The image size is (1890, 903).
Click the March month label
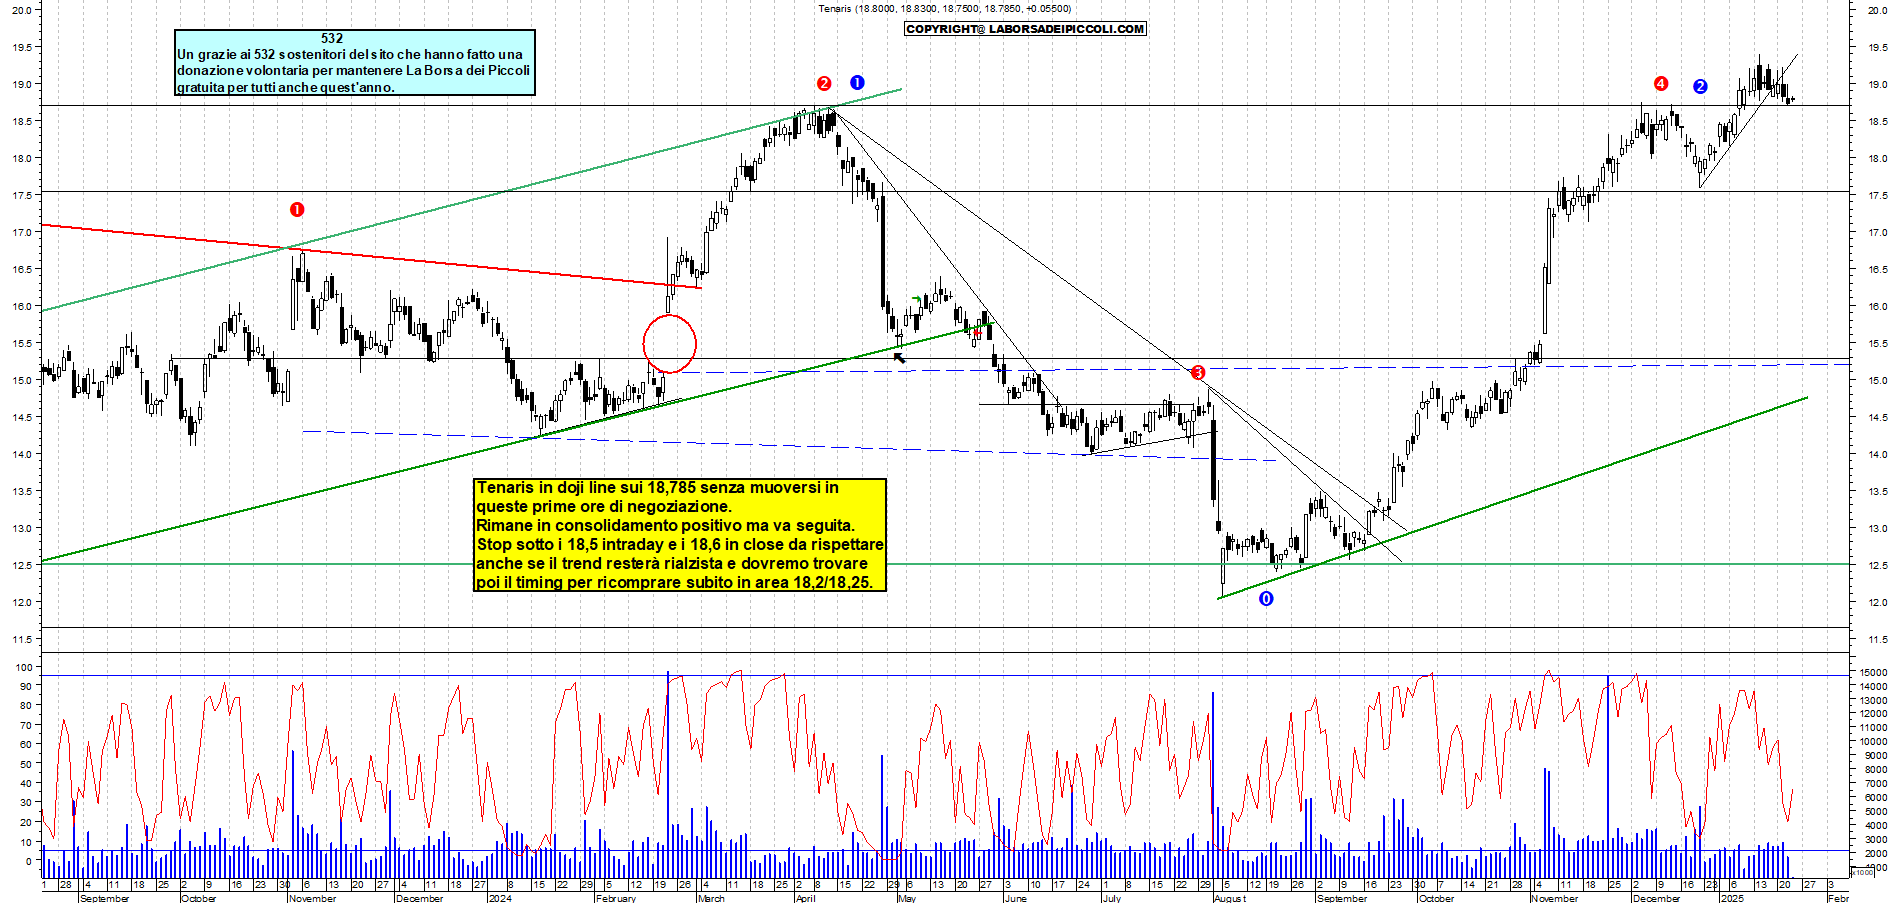tap(711, 898)
